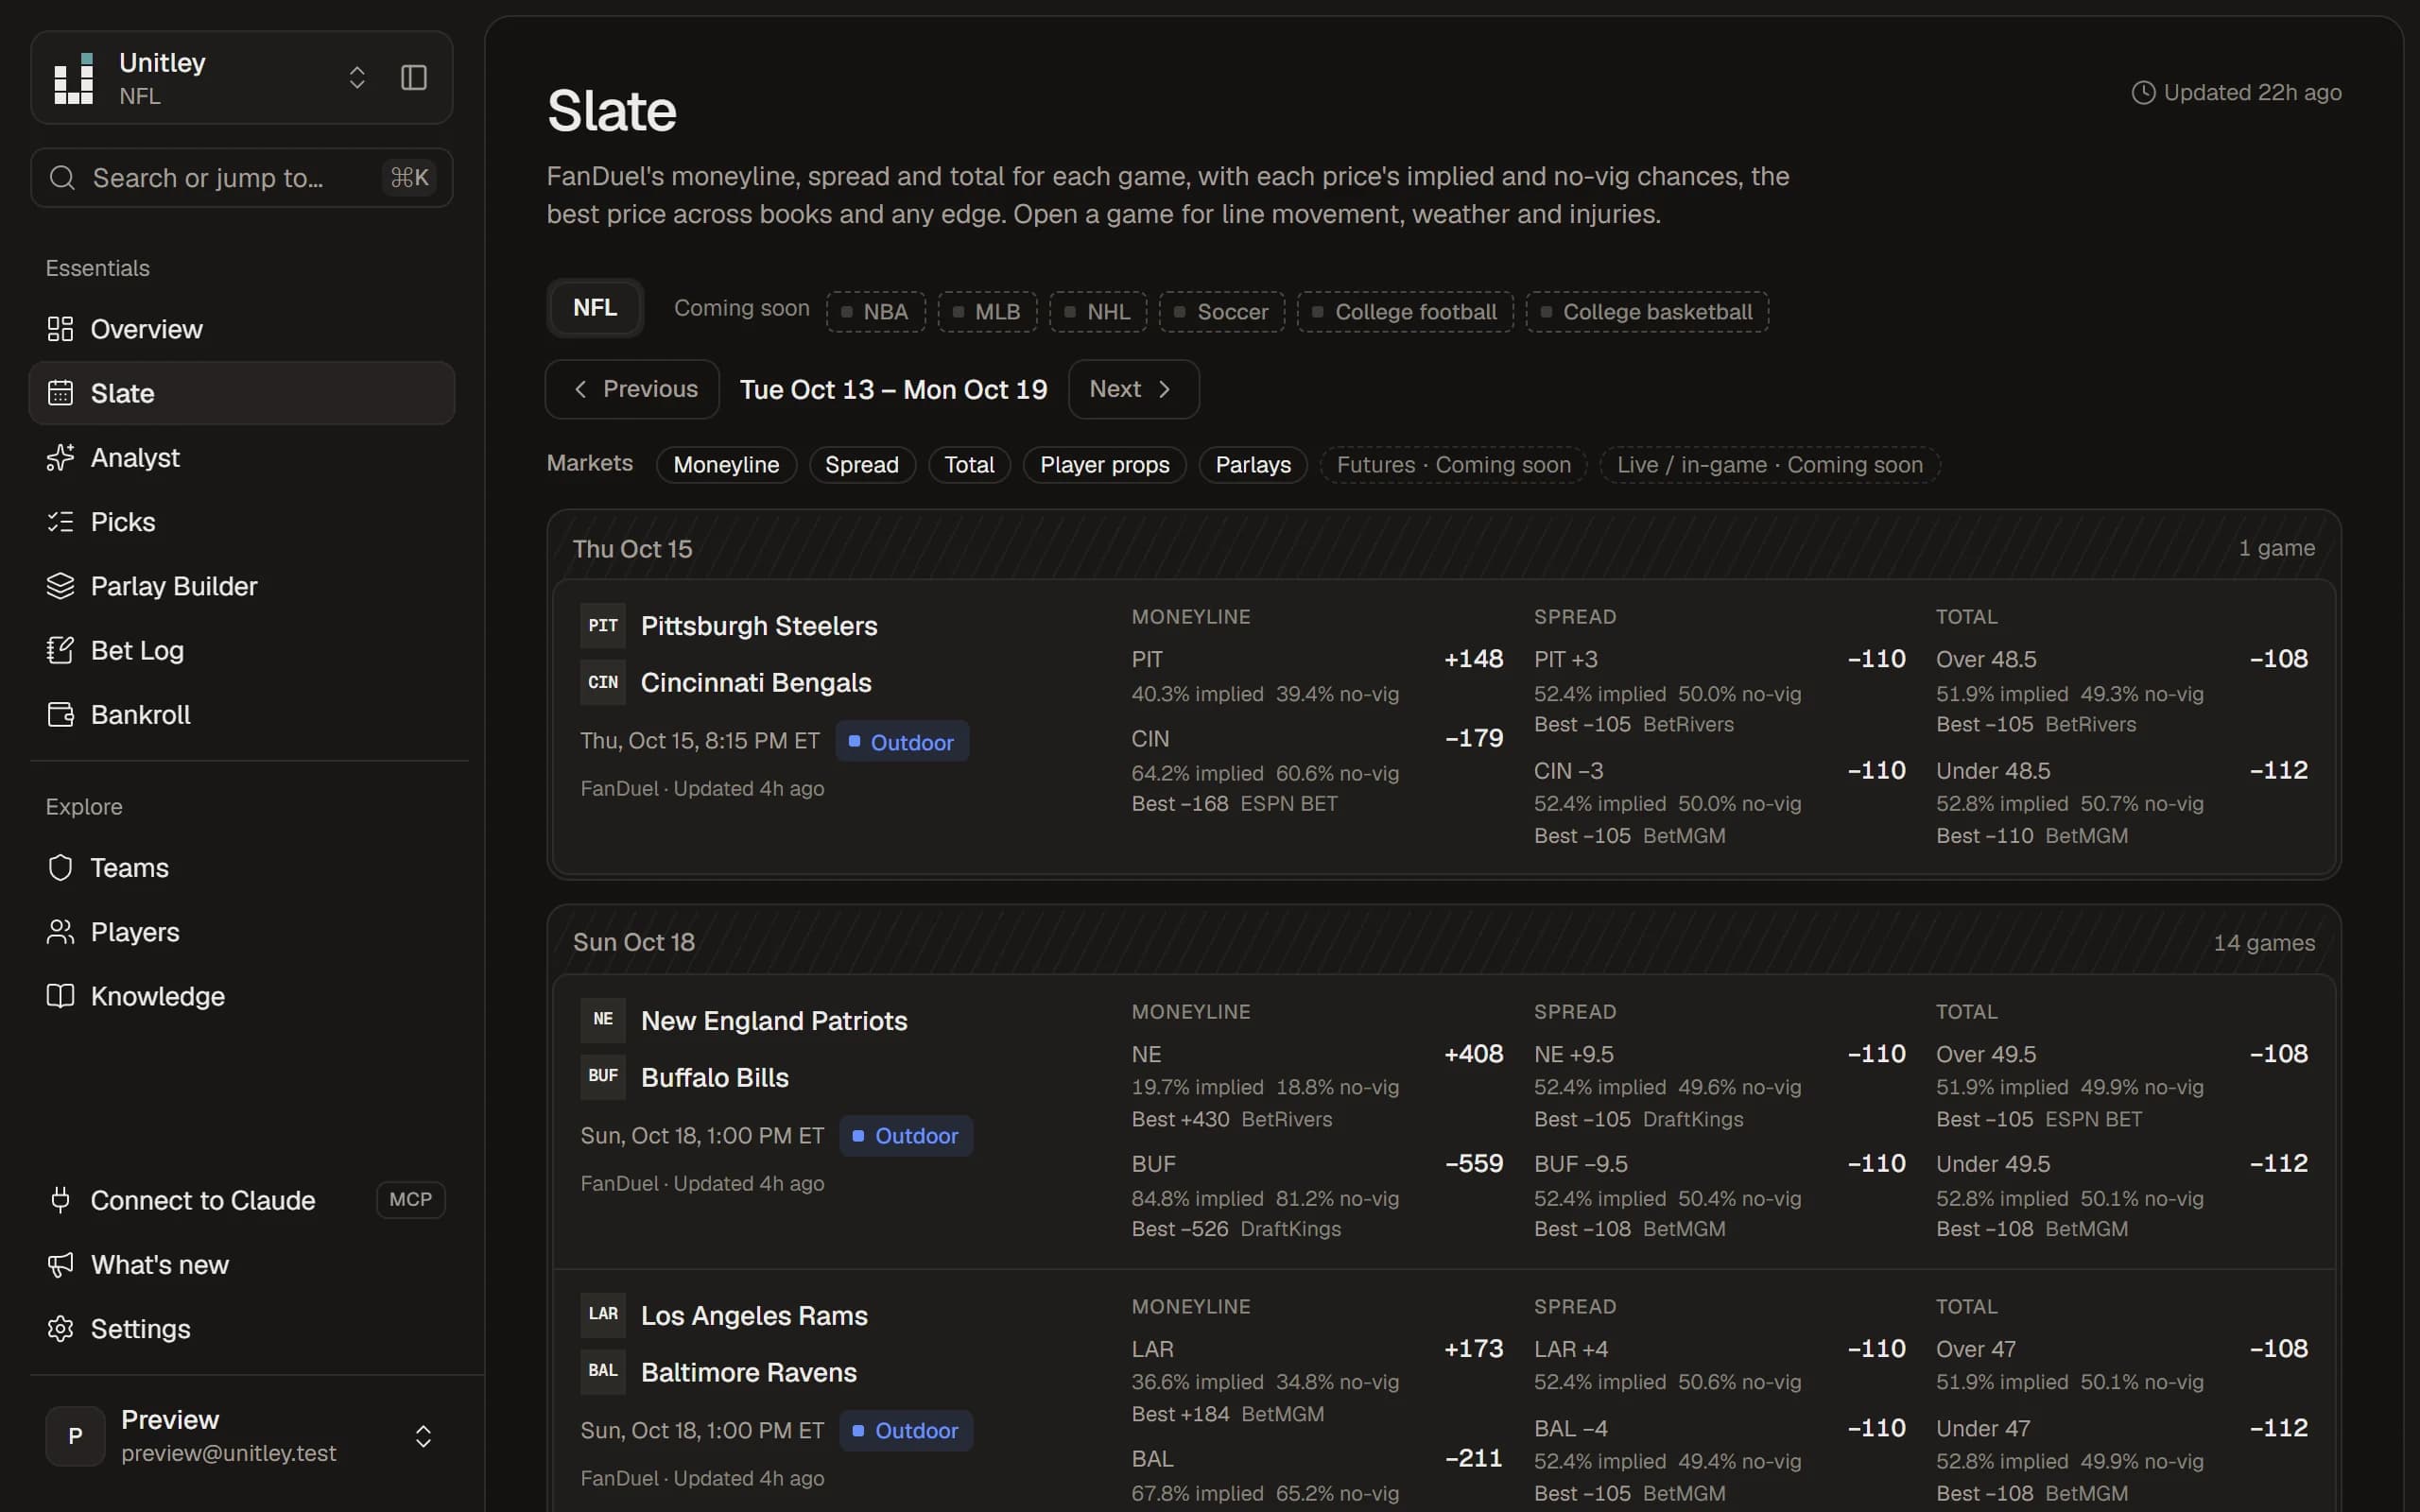
Task: Click Futures Coming soon chip
Action: tap(1453, 465)
